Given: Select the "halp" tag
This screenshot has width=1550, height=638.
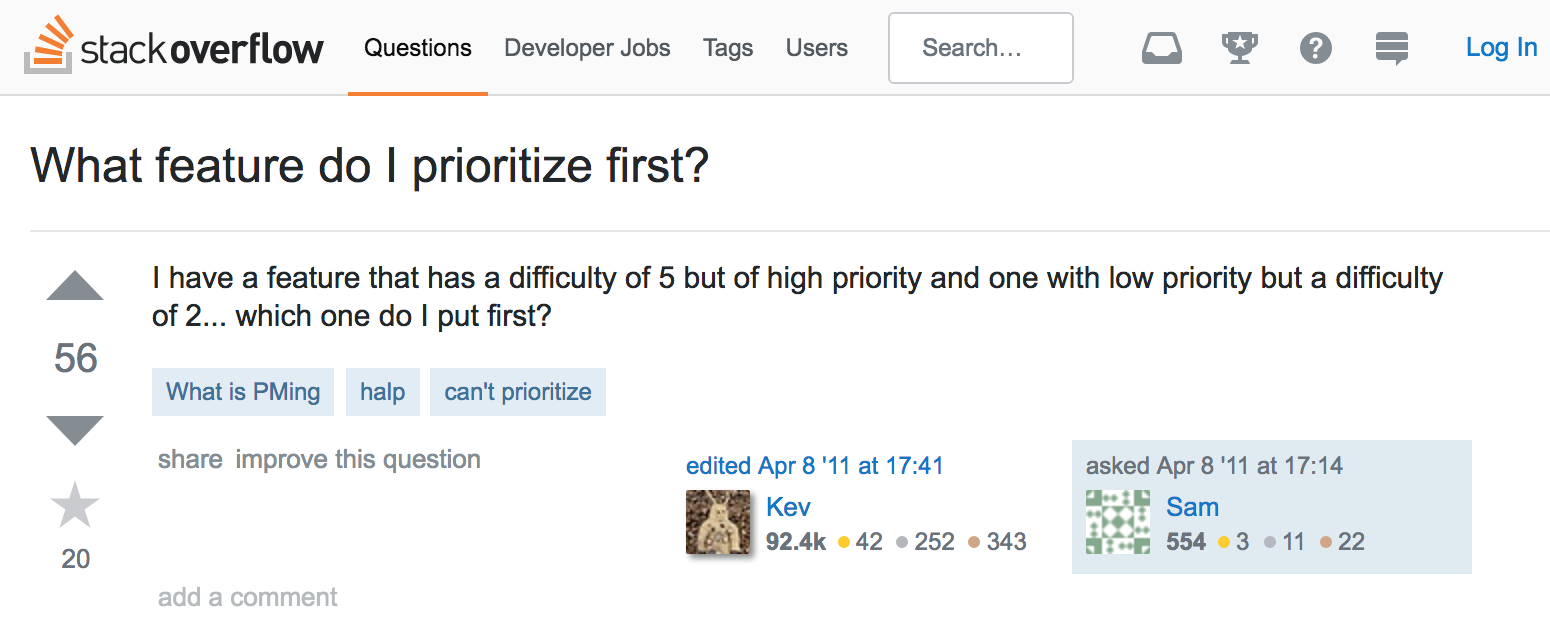Looking at the screenshot, I should click(383, 392).
